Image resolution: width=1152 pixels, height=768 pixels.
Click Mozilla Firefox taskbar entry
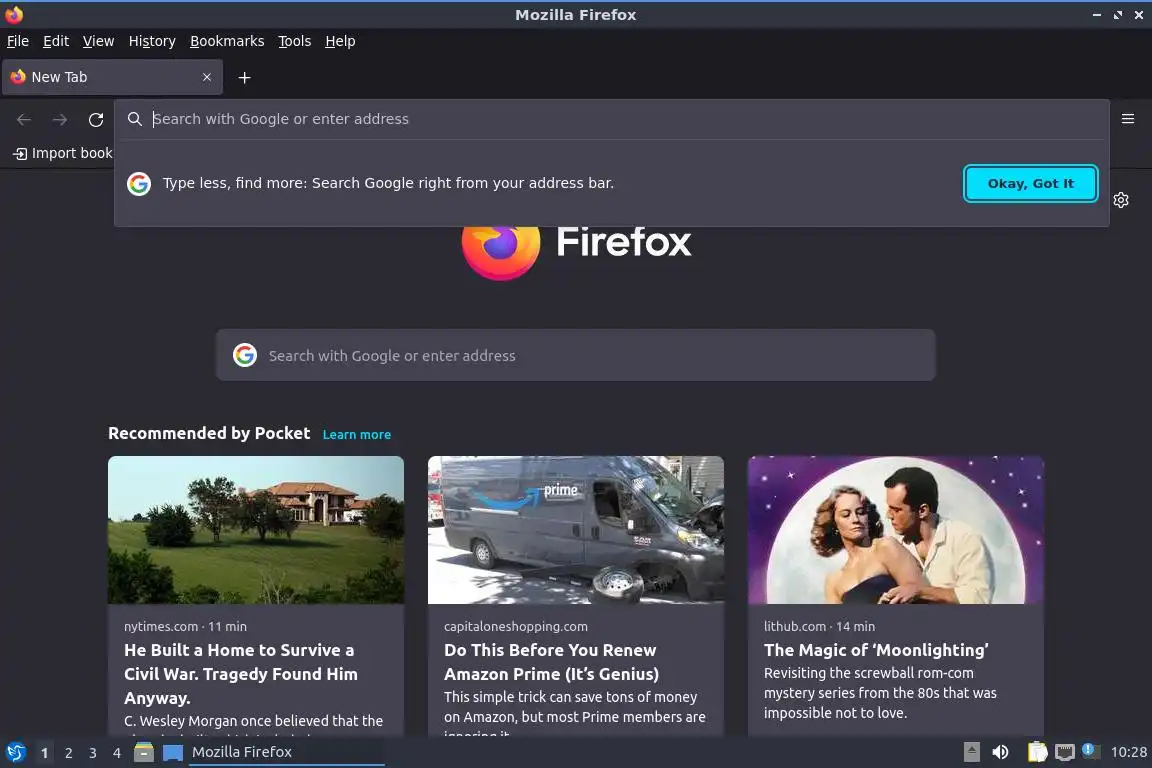point(287,753)
